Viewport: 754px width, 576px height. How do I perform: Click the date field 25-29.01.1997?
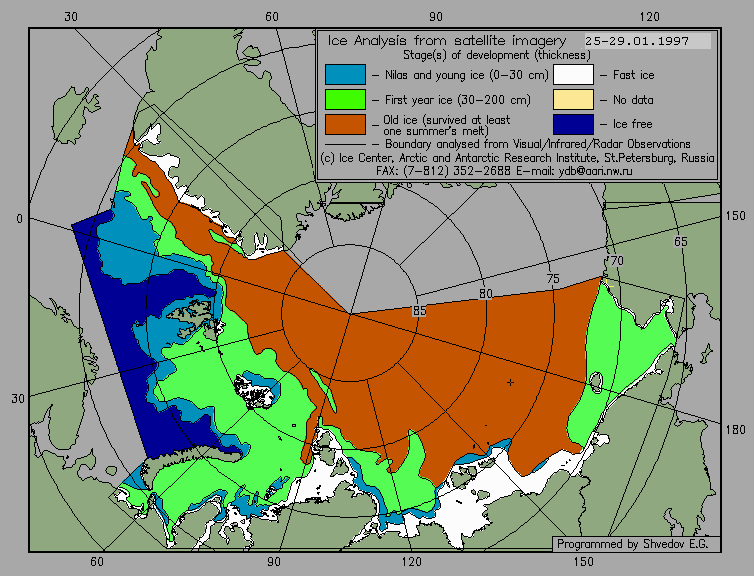[x=647, y=41]
